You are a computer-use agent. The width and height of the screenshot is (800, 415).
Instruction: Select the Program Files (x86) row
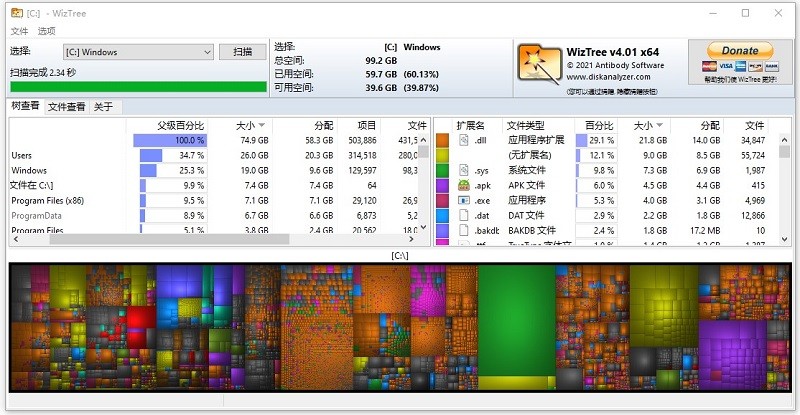point(214,201)
